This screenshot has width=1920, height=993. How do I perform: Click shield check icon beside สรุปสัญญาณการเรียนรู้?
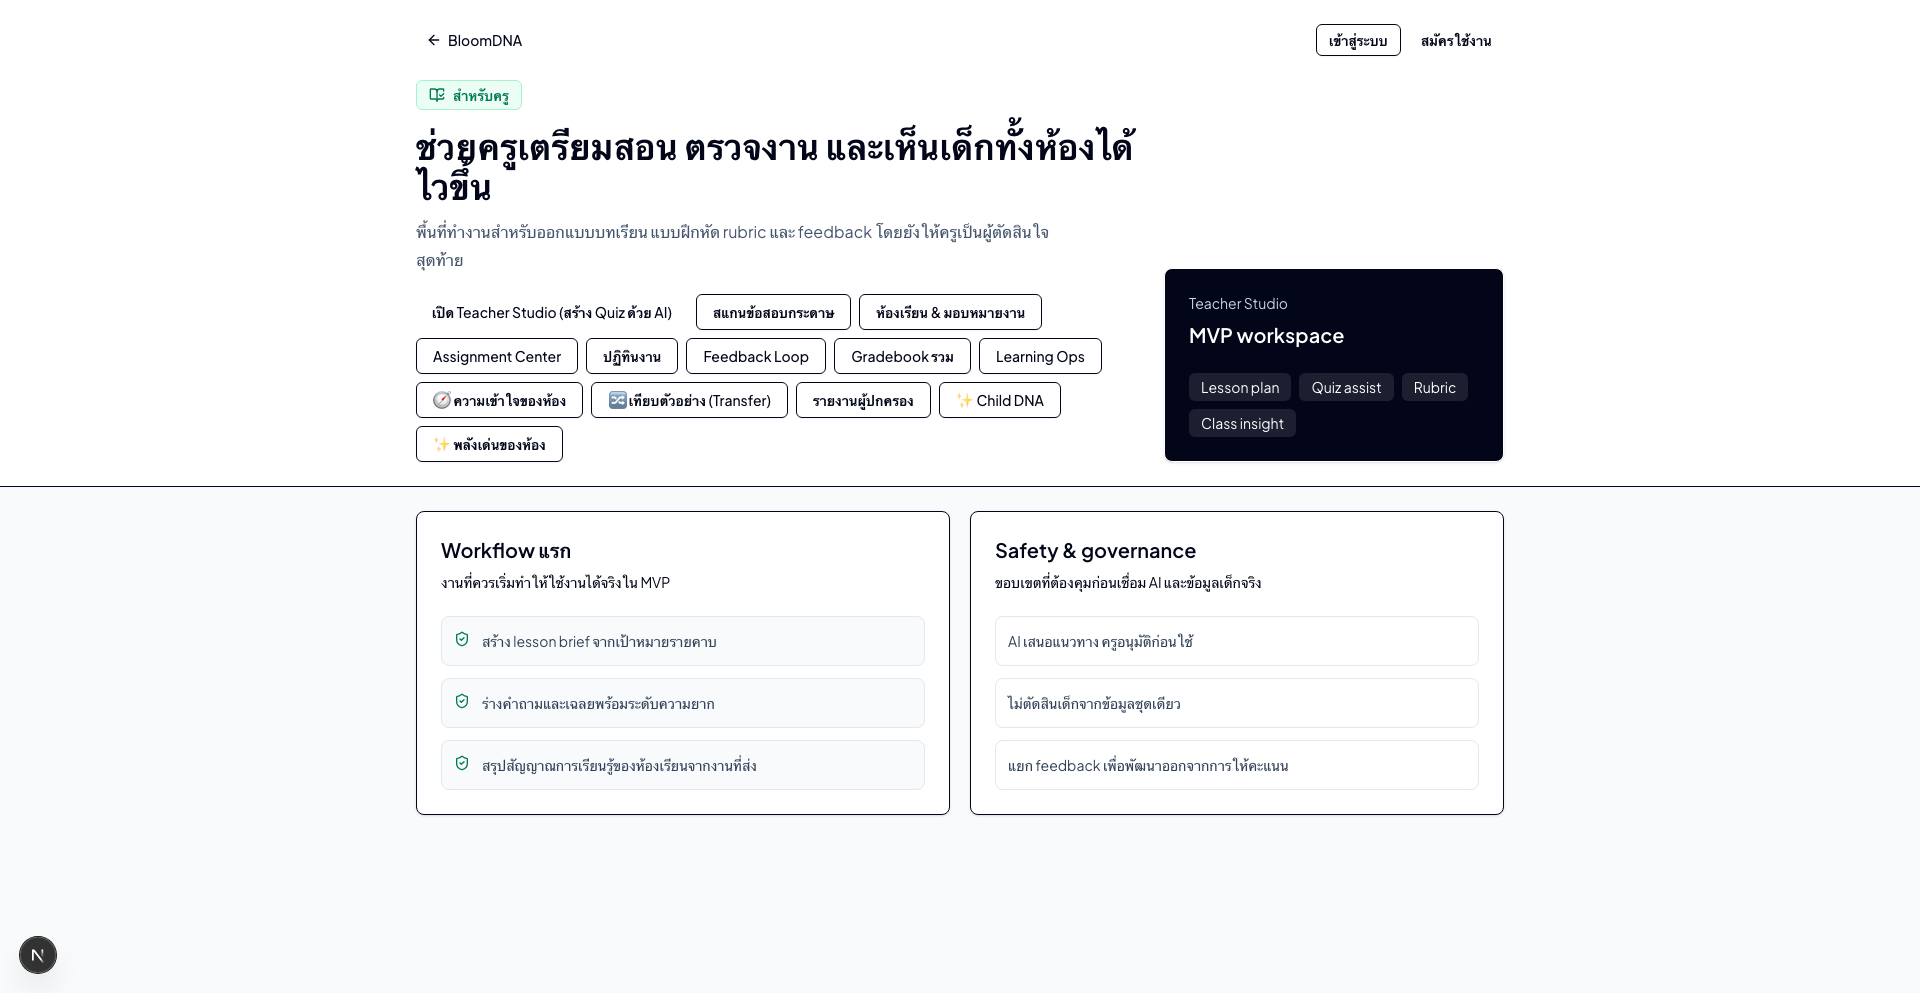462,763
